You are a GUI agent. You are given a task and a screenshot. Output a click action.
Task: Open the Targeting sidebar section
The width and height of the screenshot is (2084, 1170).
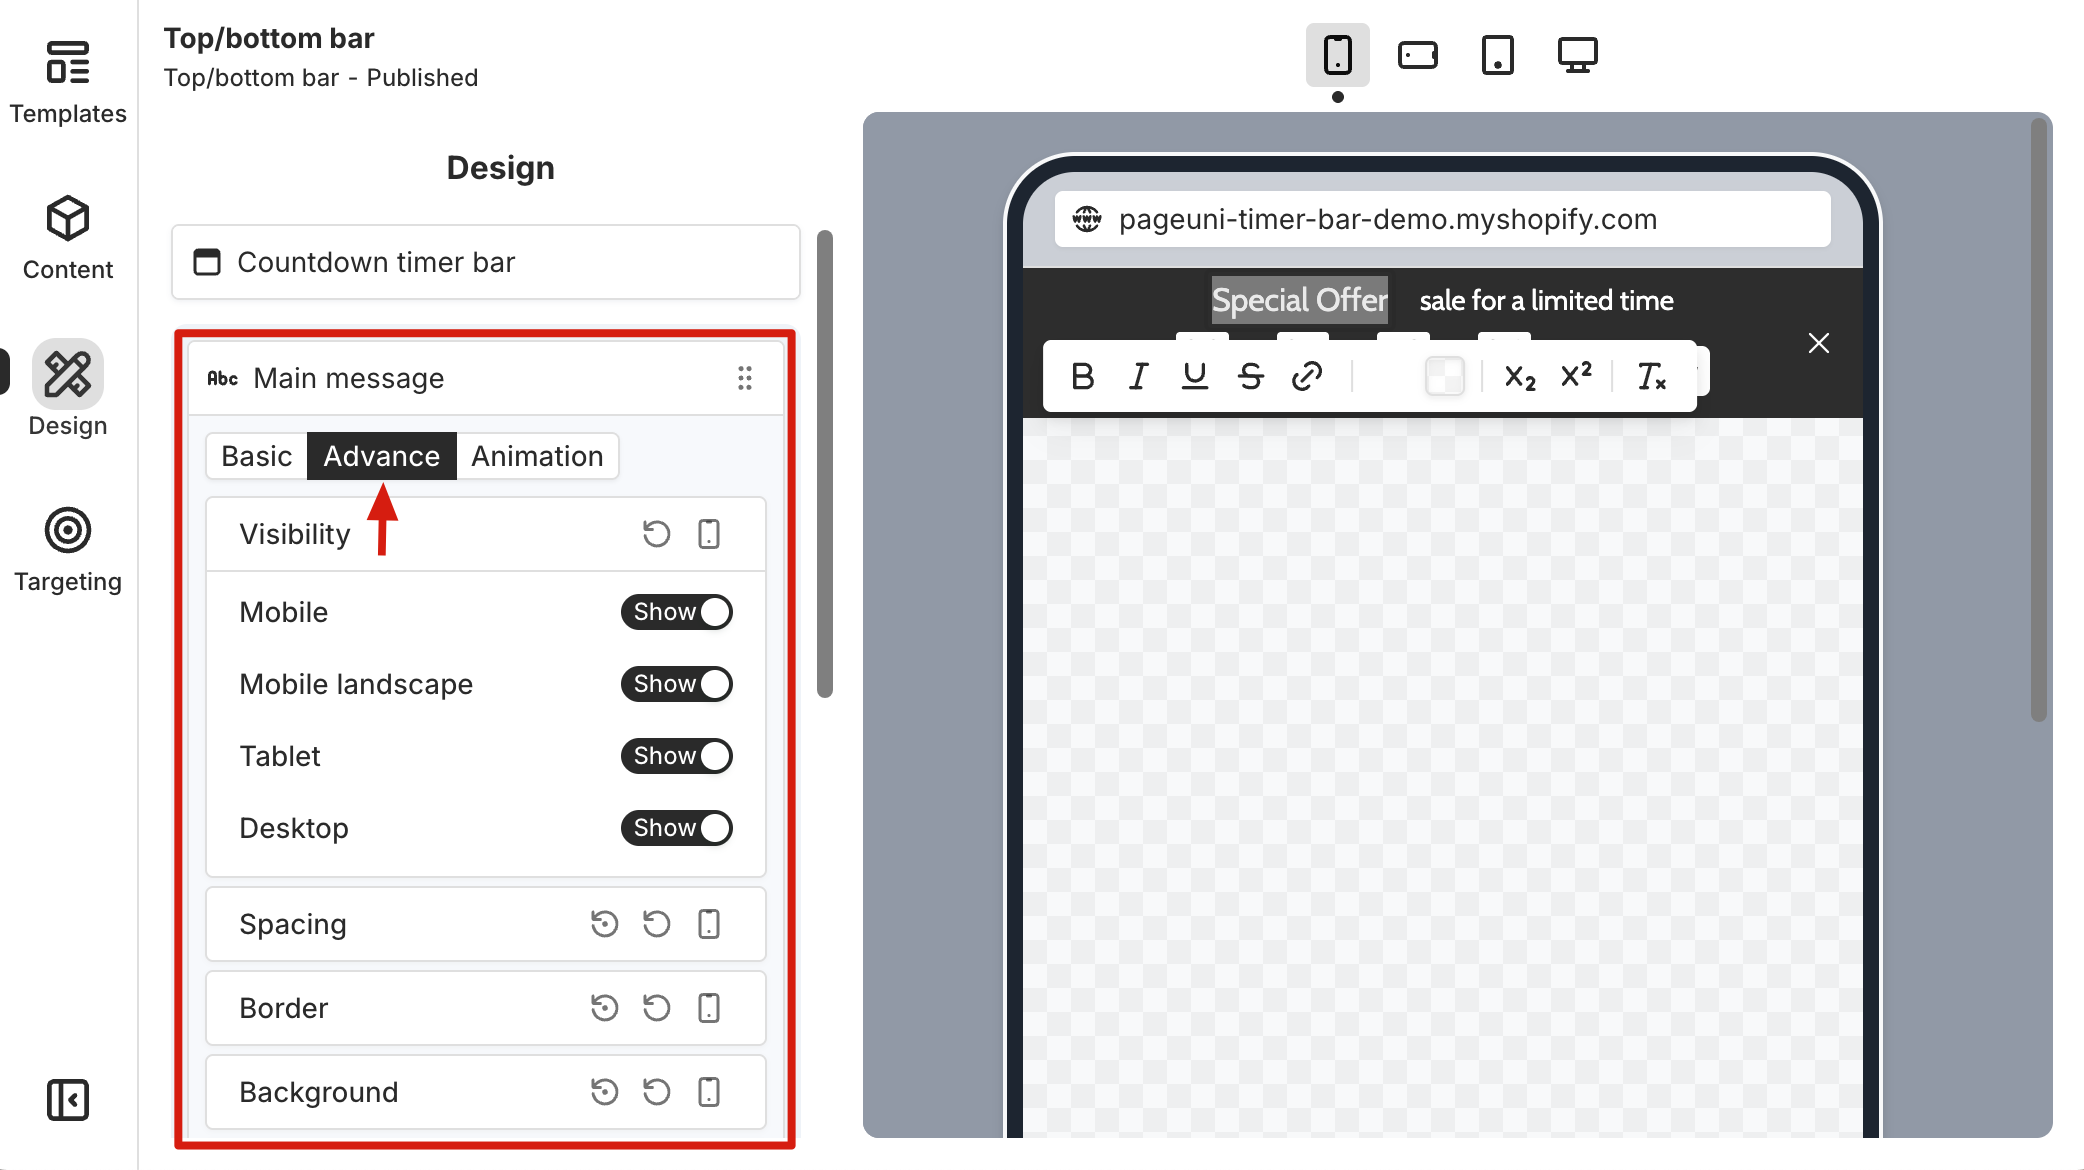pyautogui.click(x=68, y=550)
